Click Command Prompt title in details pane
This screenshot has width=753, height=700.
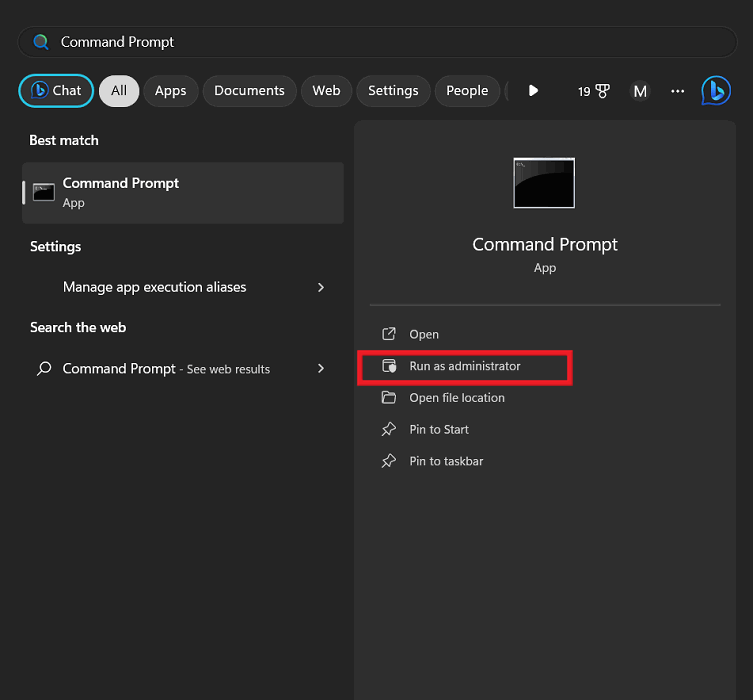(545, 245)
